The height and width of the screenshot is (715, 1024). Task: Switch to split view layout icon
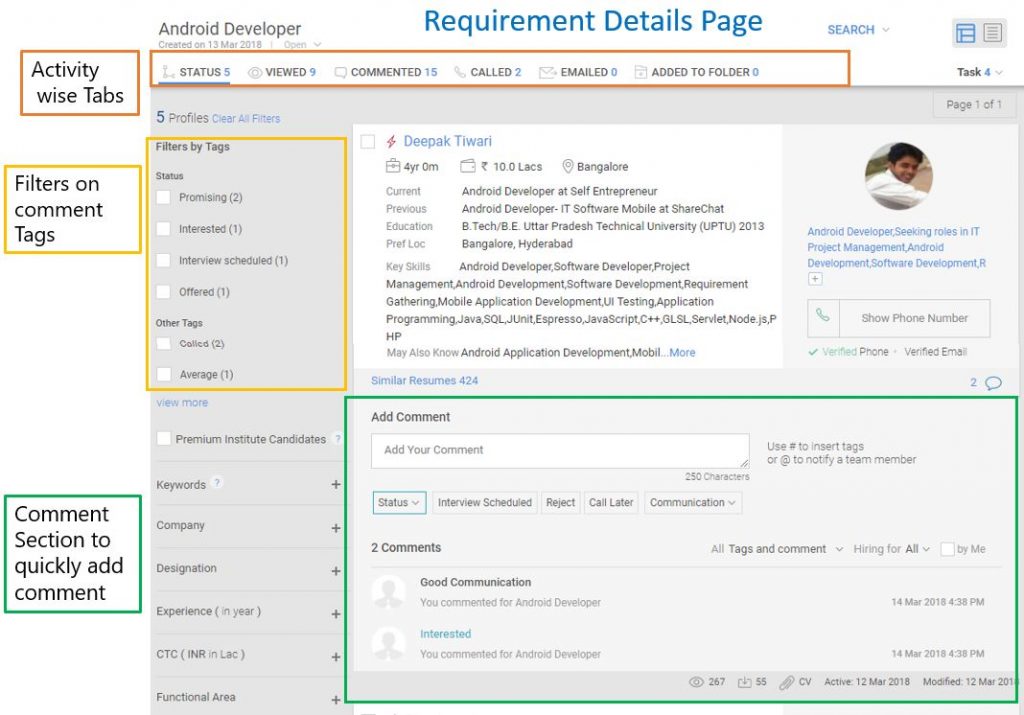click(x=965, y=33)
